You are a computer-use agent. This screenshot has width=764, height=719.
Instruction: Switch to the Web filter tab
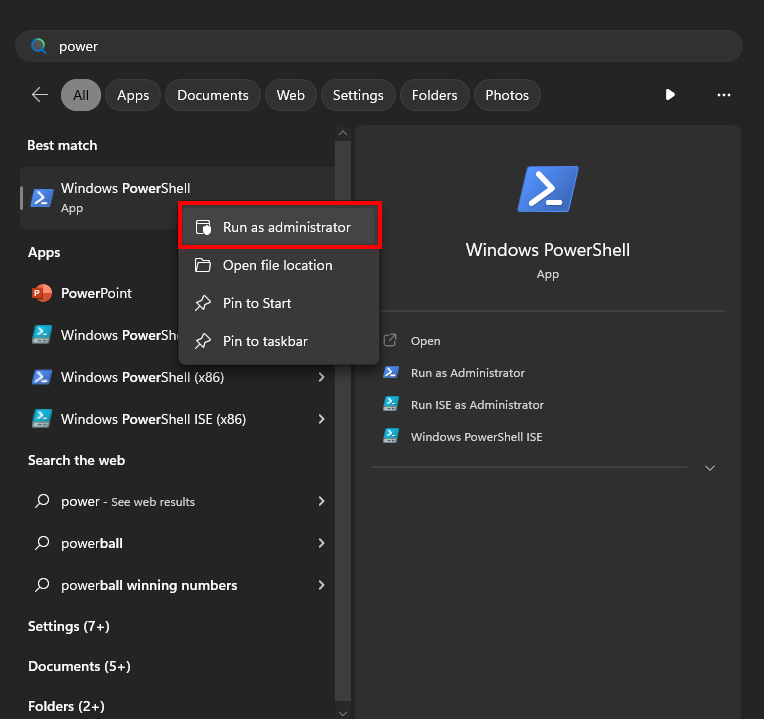click(x=291, y=95)
